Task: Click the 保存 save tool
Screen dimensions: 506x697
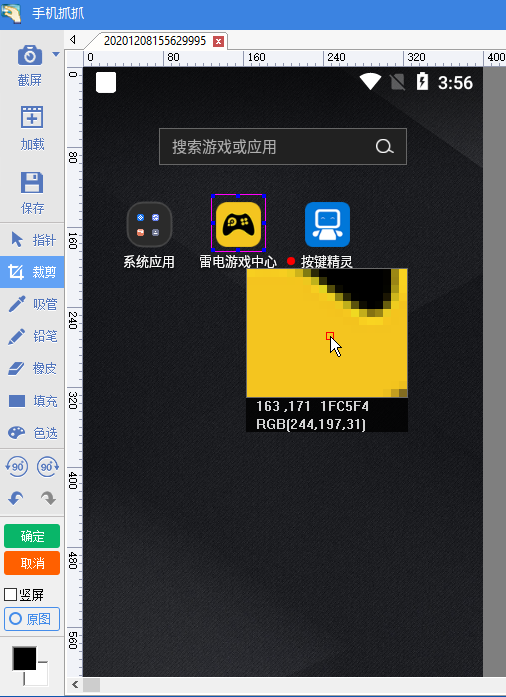Action: [x=32, y=193]
